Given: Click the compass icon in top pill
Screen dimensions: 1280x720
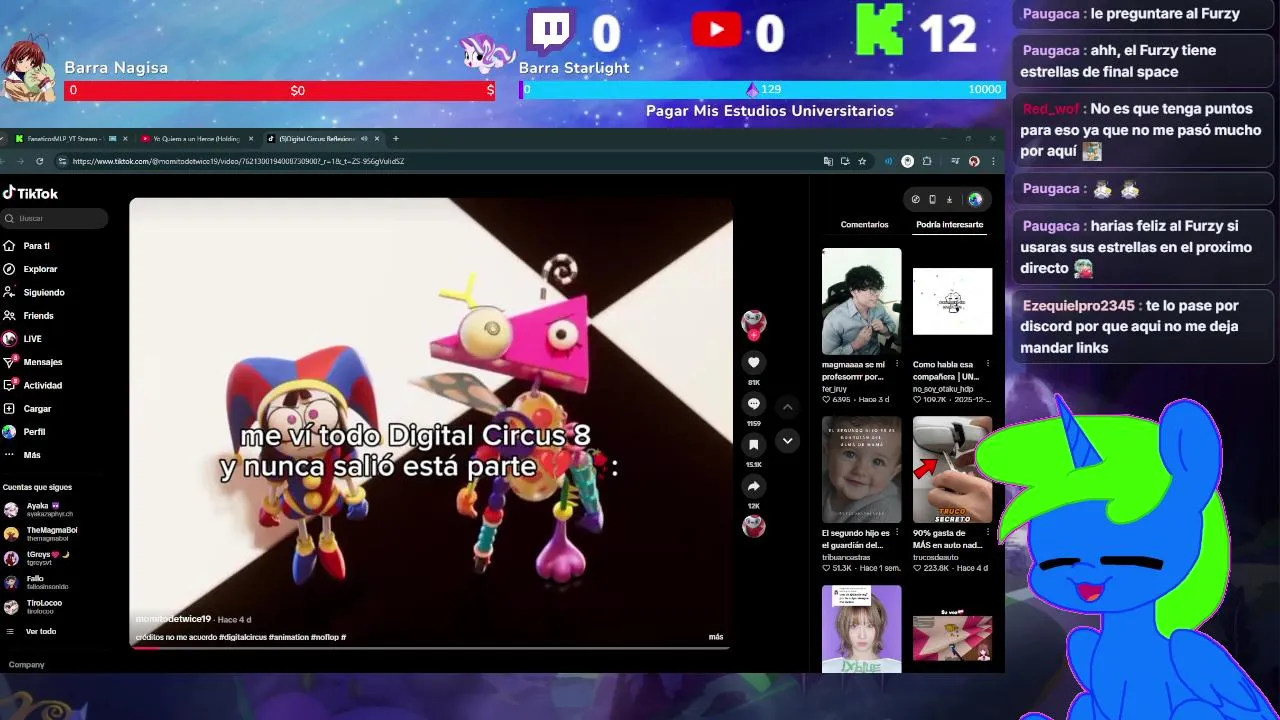Looking at the screenshot, I should [915, 199].
